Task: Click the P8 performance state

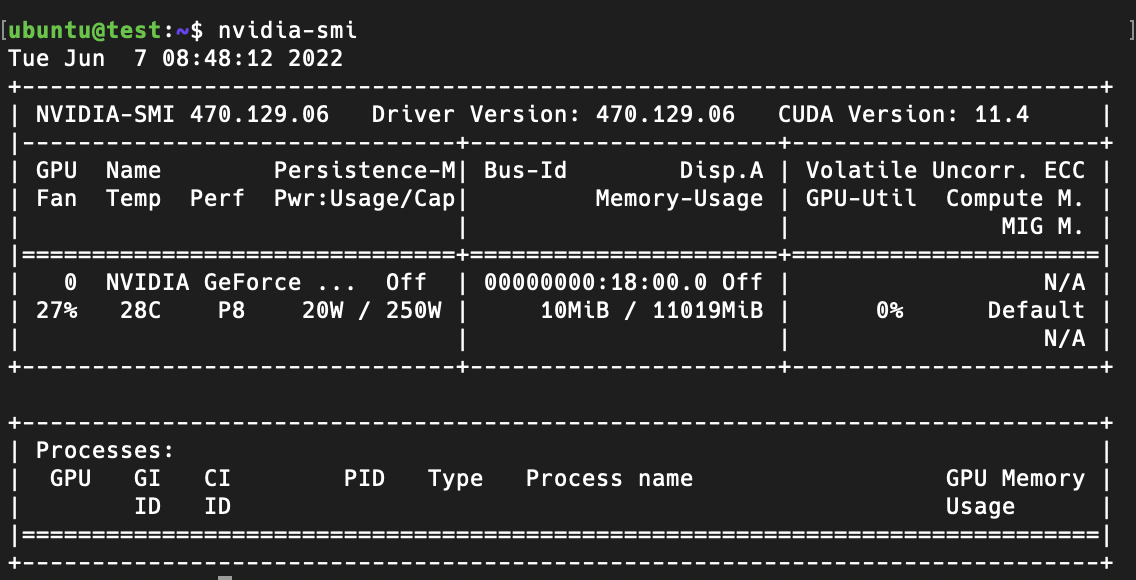Action: (x=232, y=311)
